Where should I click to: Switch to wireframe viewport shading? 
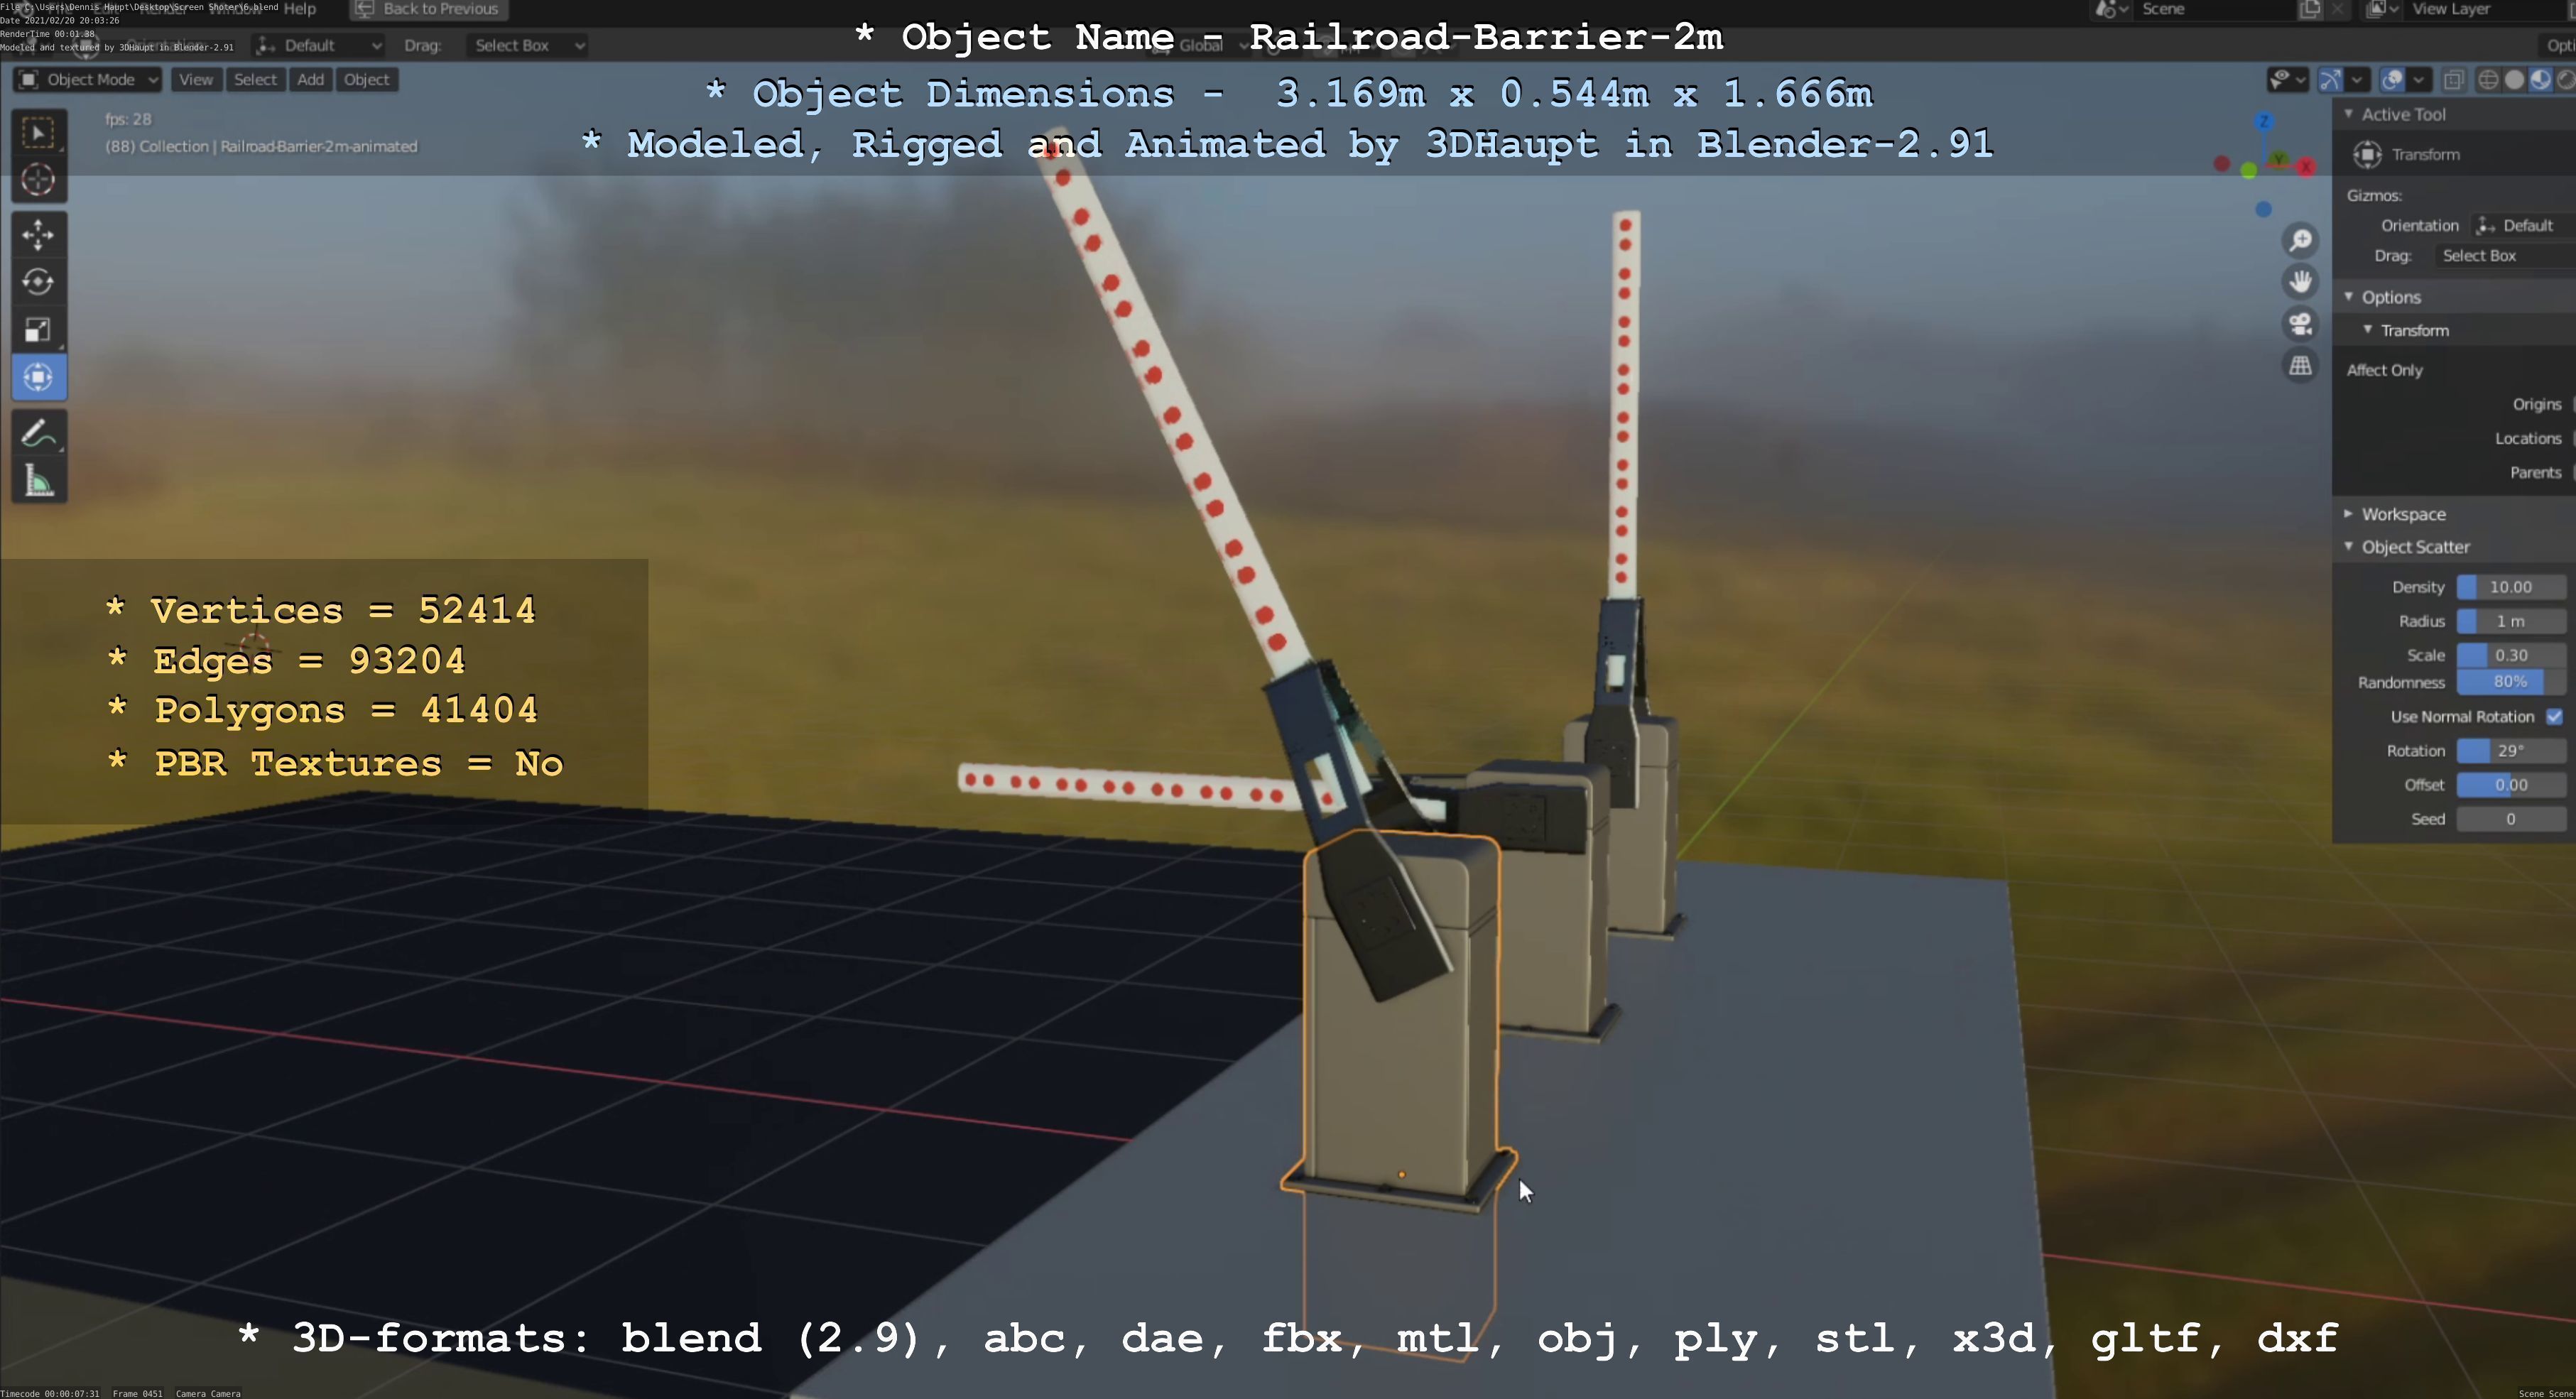(x=2488, y=80)
